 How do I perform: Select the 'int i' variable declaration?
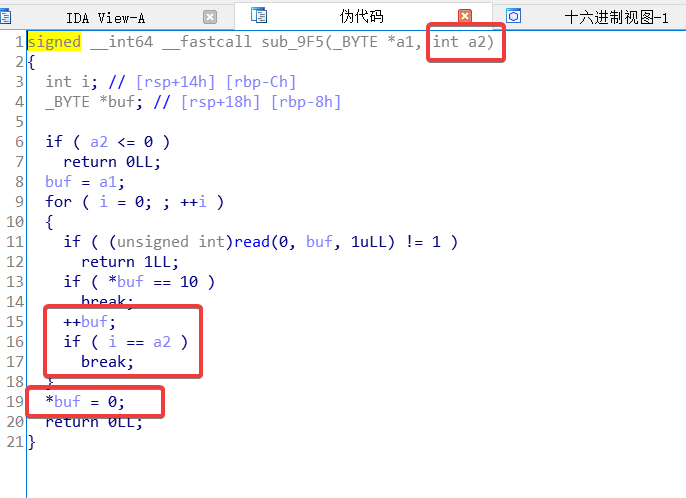pyautogui.click(x=63, y=82)
